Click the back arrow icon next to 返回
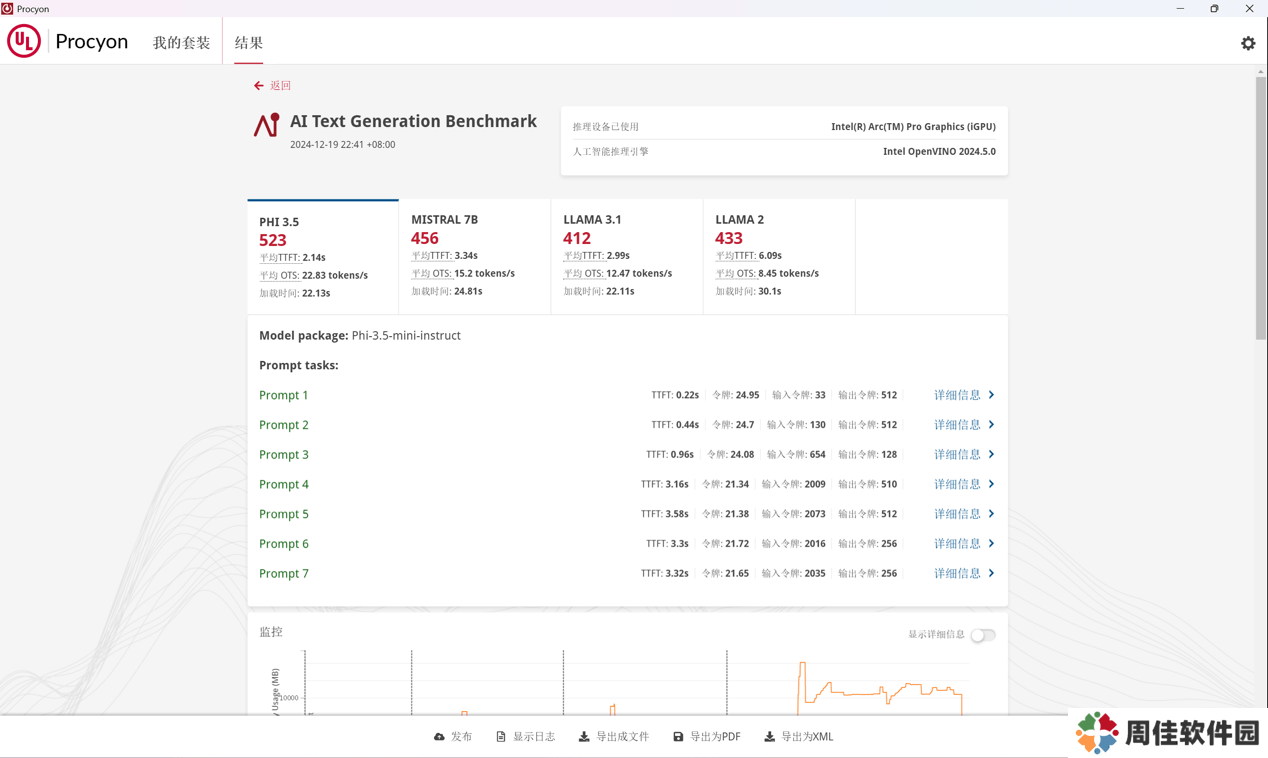1268x758 pixels. pos(259,86)
